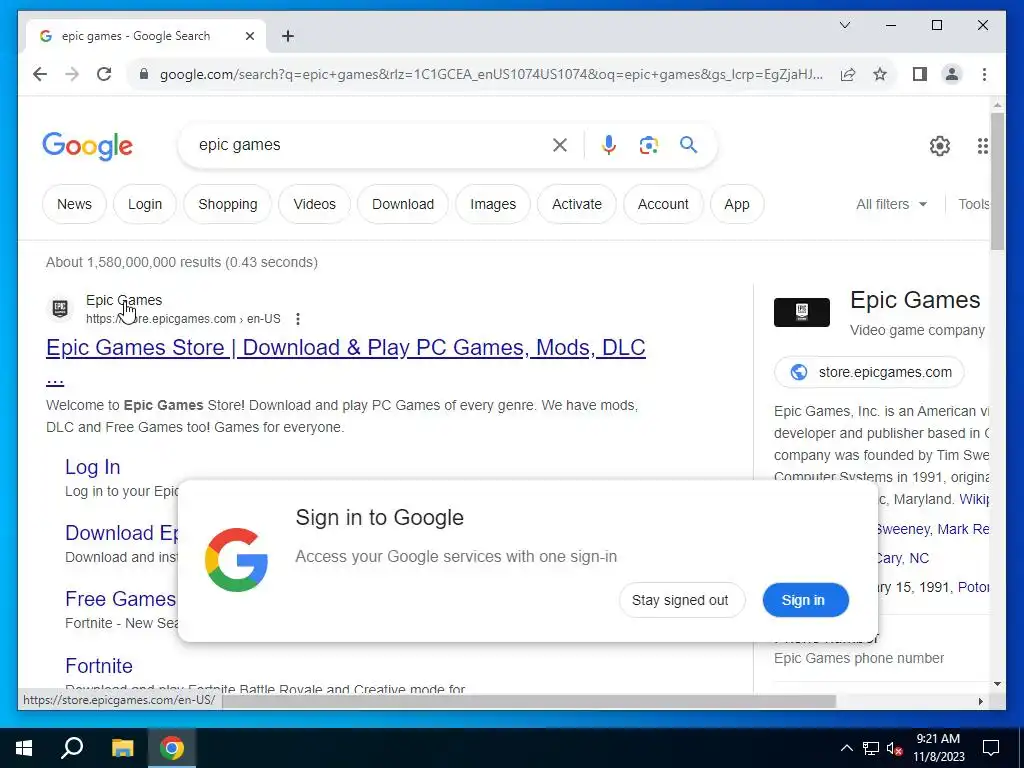Visit store.epicgames.com from knowledge panel
This screenshot has height=768, width=1024.
pyautogui.click(x=869, y=372)
